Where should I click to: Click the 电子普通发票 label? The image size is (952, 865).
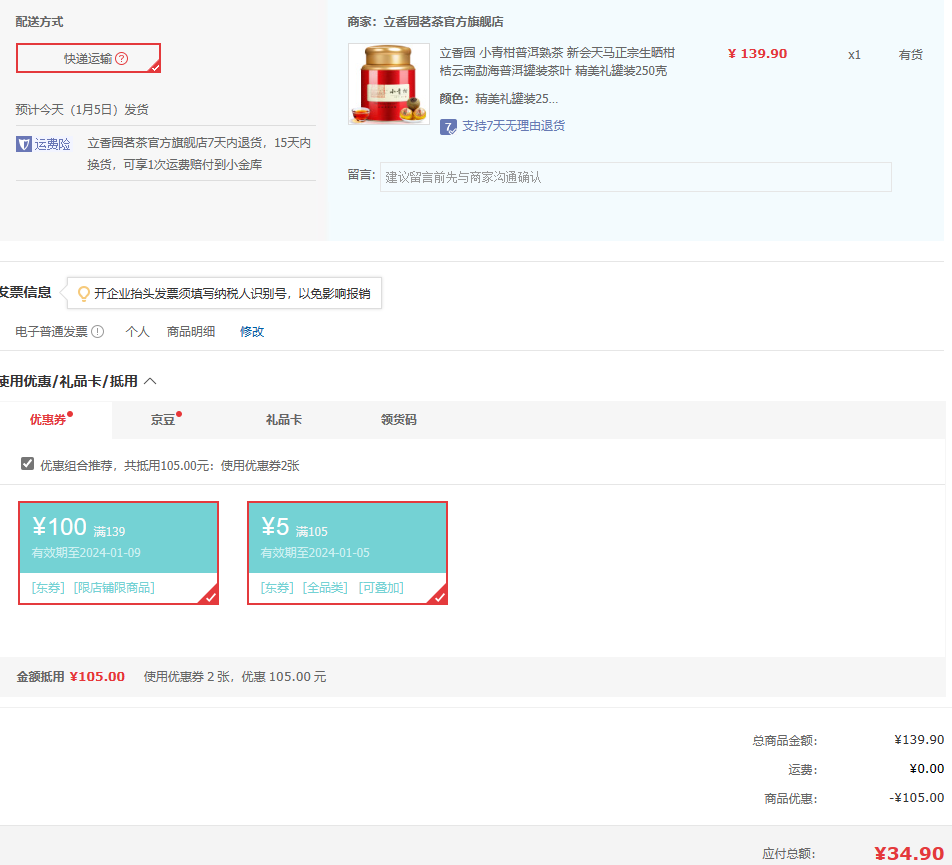pos(52,331)
